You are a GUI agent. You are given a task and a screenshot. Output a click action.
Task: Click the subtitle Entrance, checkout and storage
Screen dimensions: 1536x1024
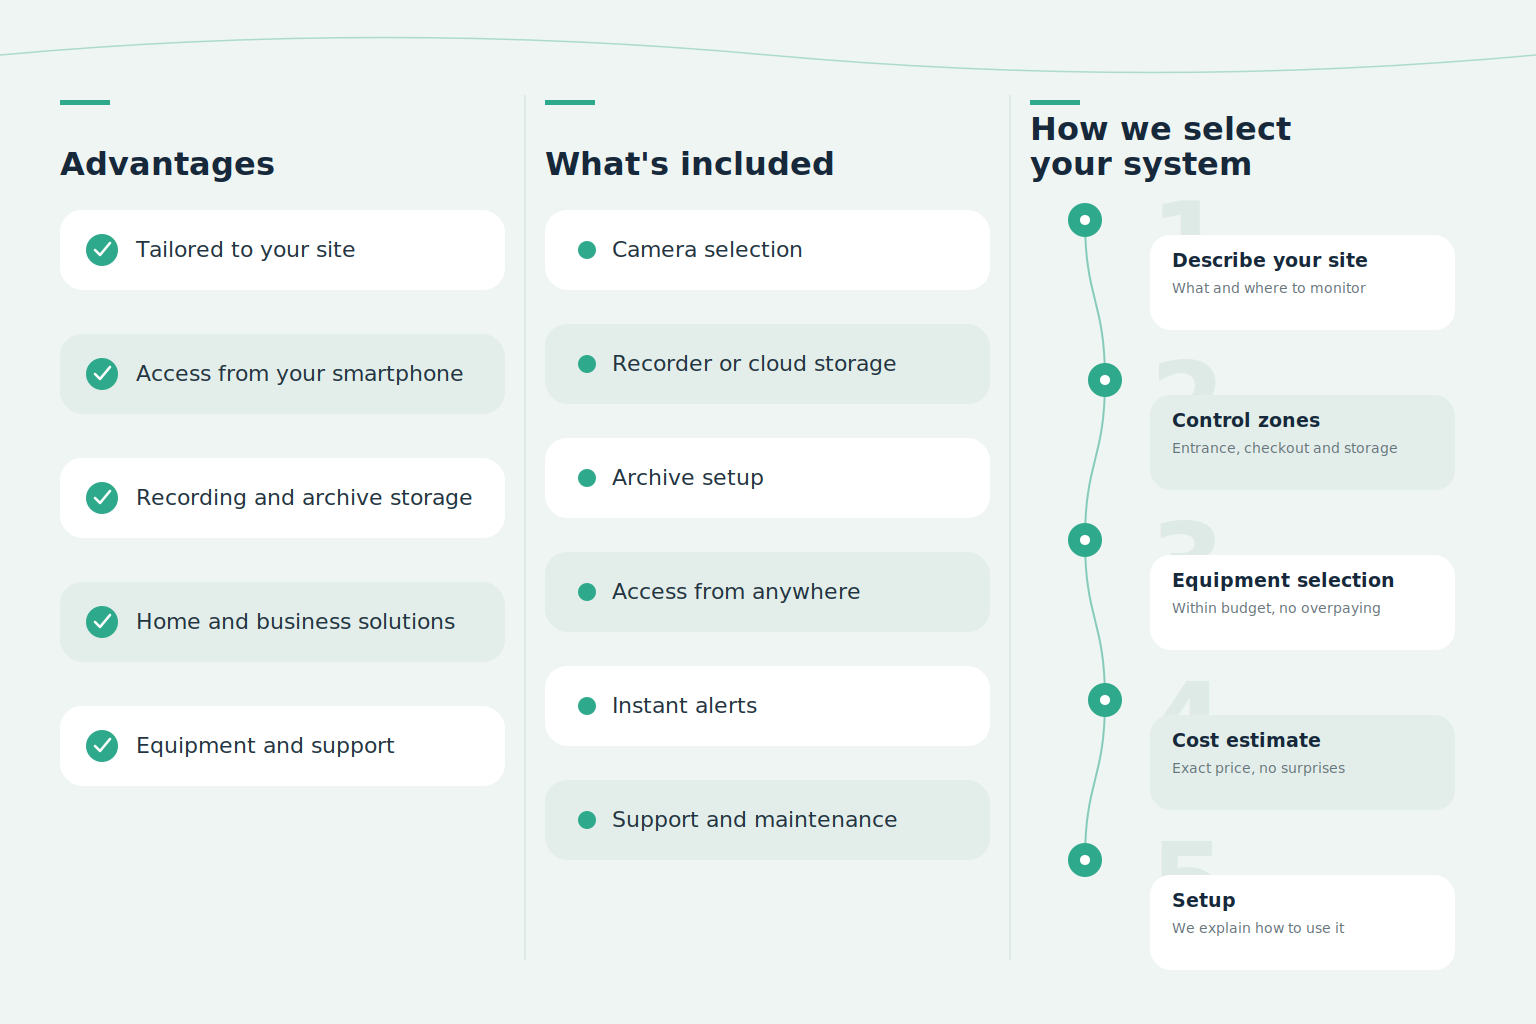[x=1285, y=448]
